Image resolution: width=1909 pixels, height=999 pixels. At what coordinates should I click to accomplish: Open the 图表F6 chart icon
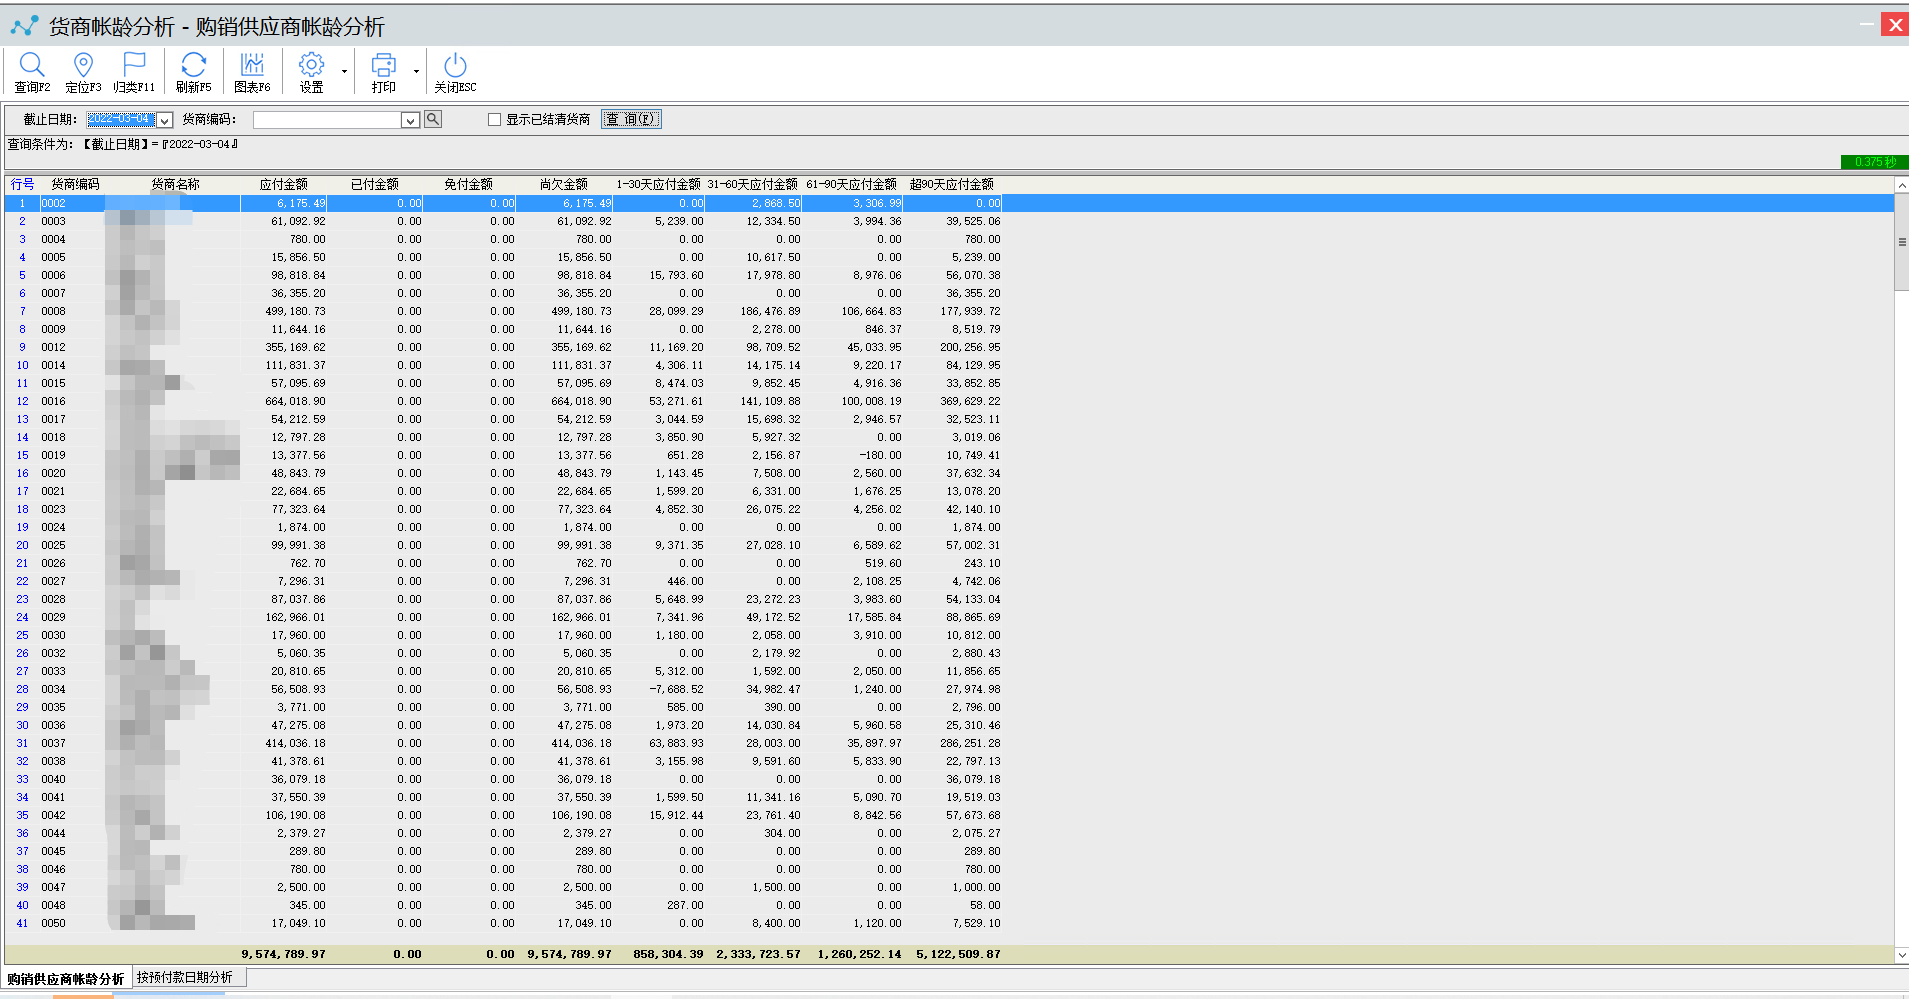[x=252, y=66]
